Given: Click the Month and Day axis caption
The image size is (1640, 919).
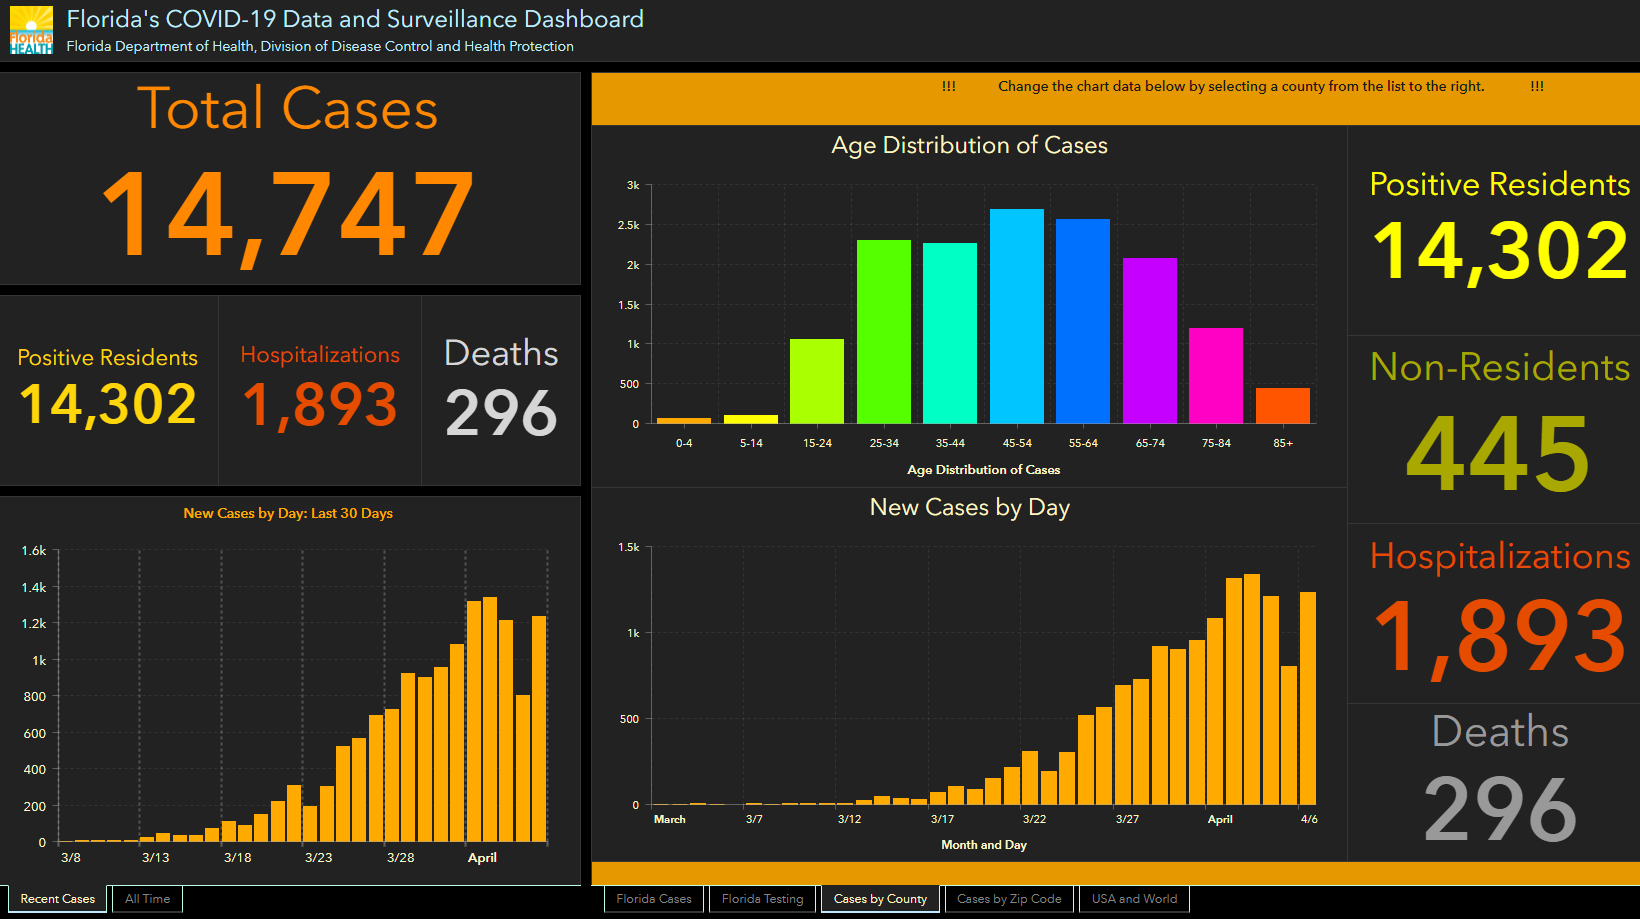Looking at the screenshot, I should [x=984, y=845].
